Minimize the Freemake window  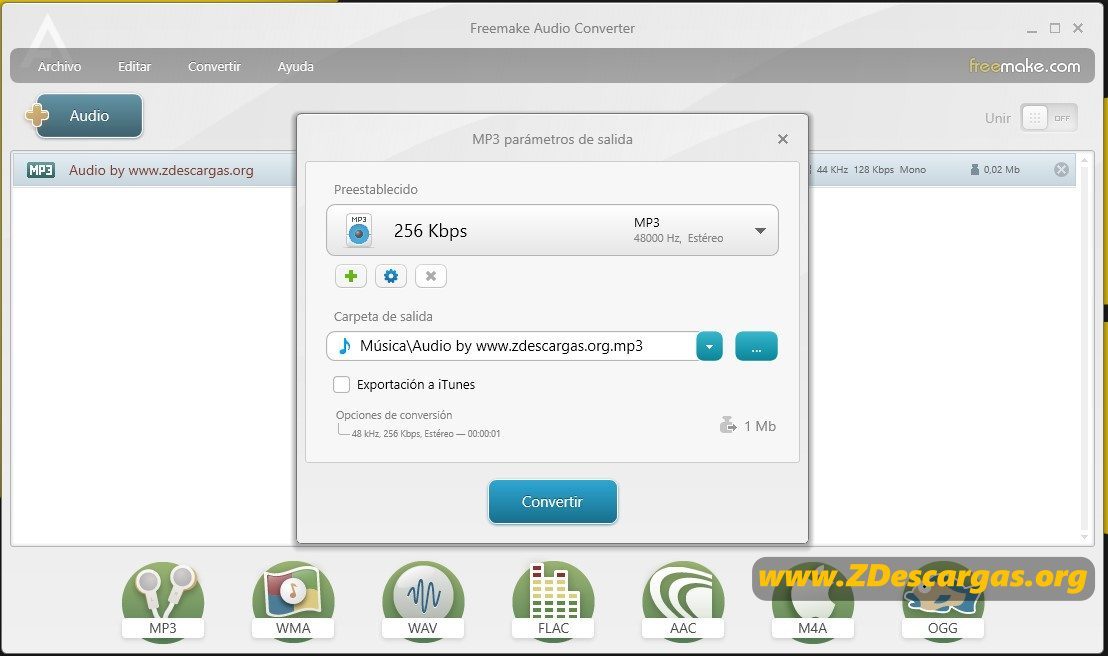(x=1032, y=29)
